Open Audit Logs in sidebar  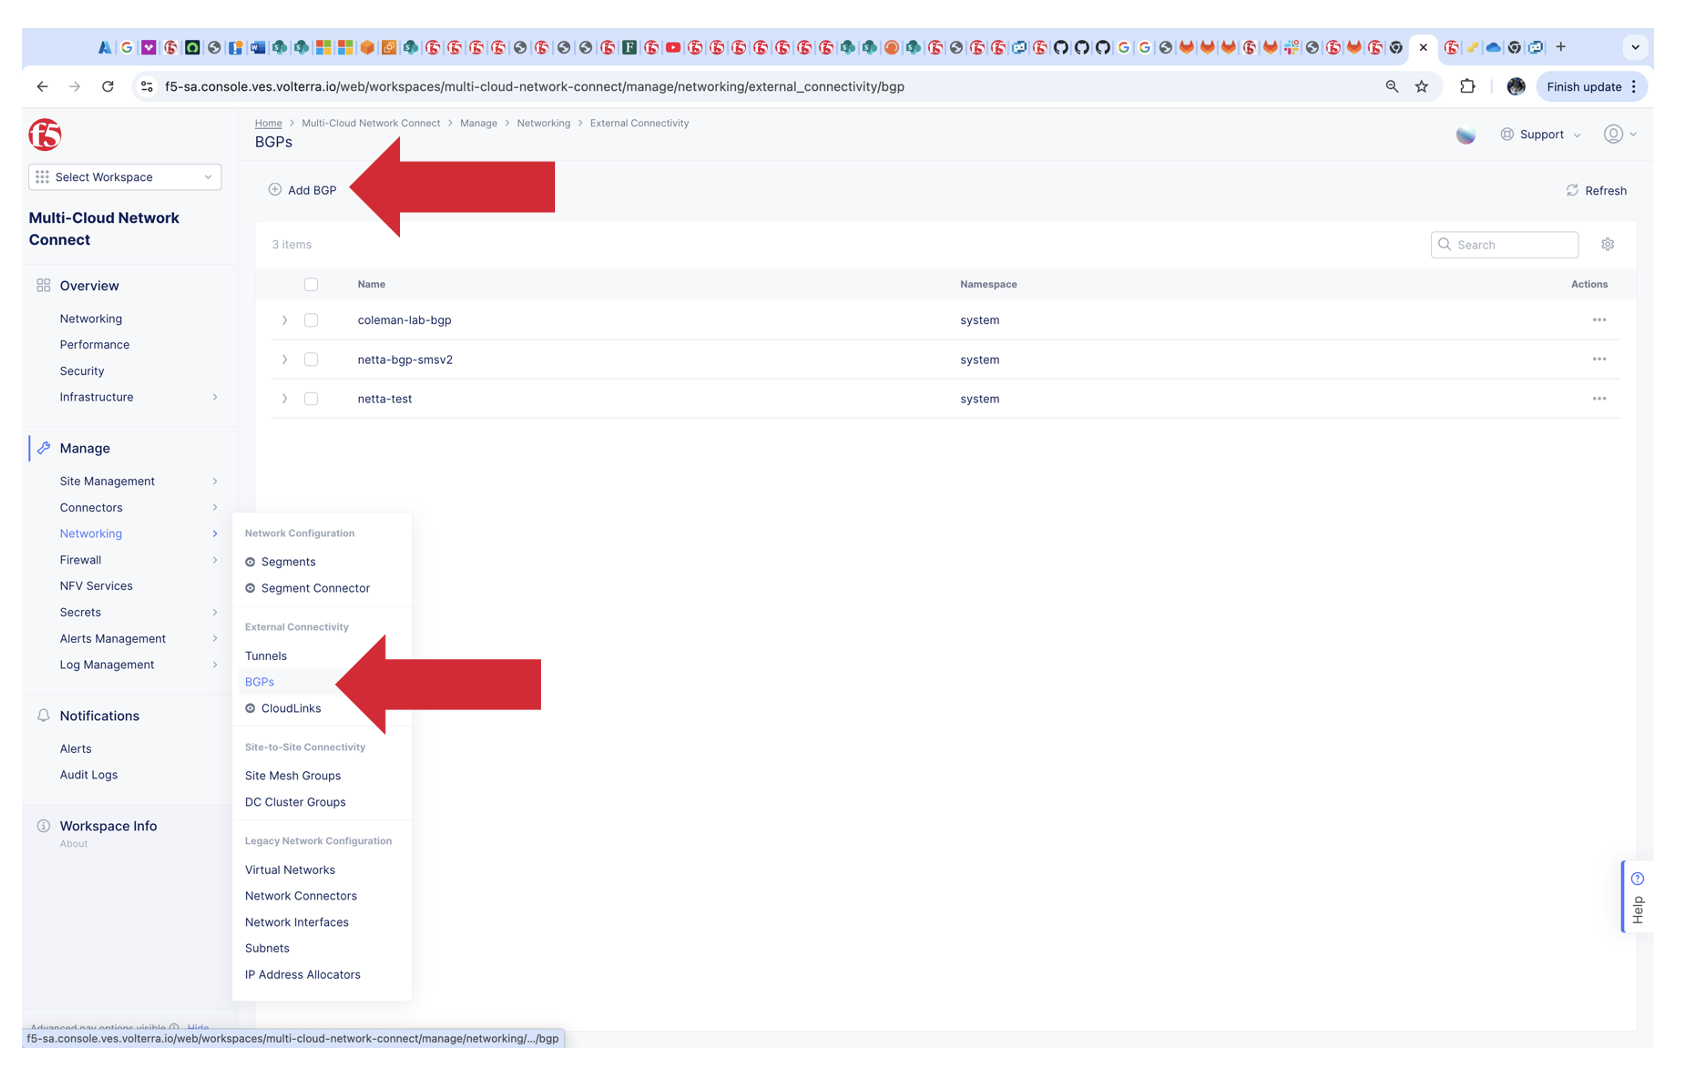click(x=88, y=775)
